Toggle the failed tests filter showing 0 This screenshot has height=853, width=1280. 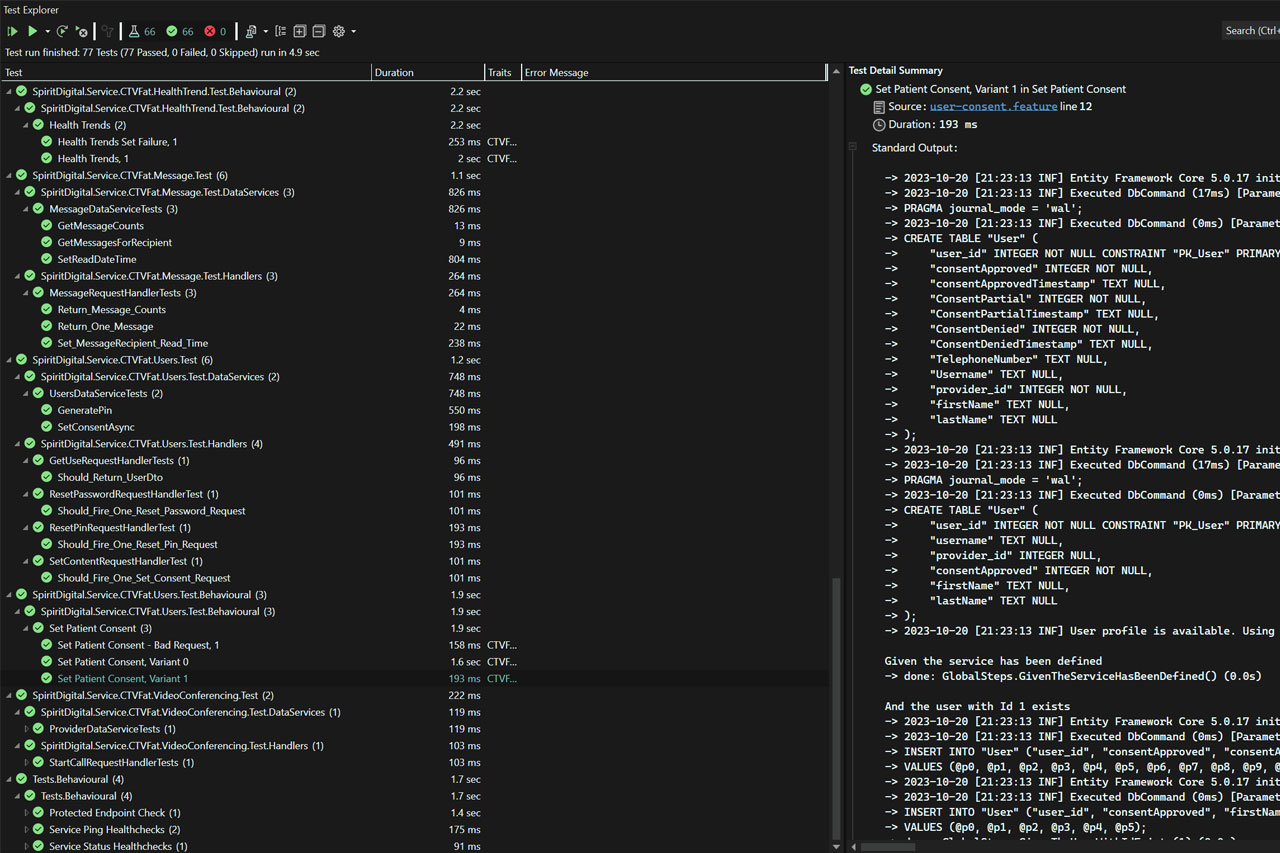pyautogui.click(x=215, y=31)
